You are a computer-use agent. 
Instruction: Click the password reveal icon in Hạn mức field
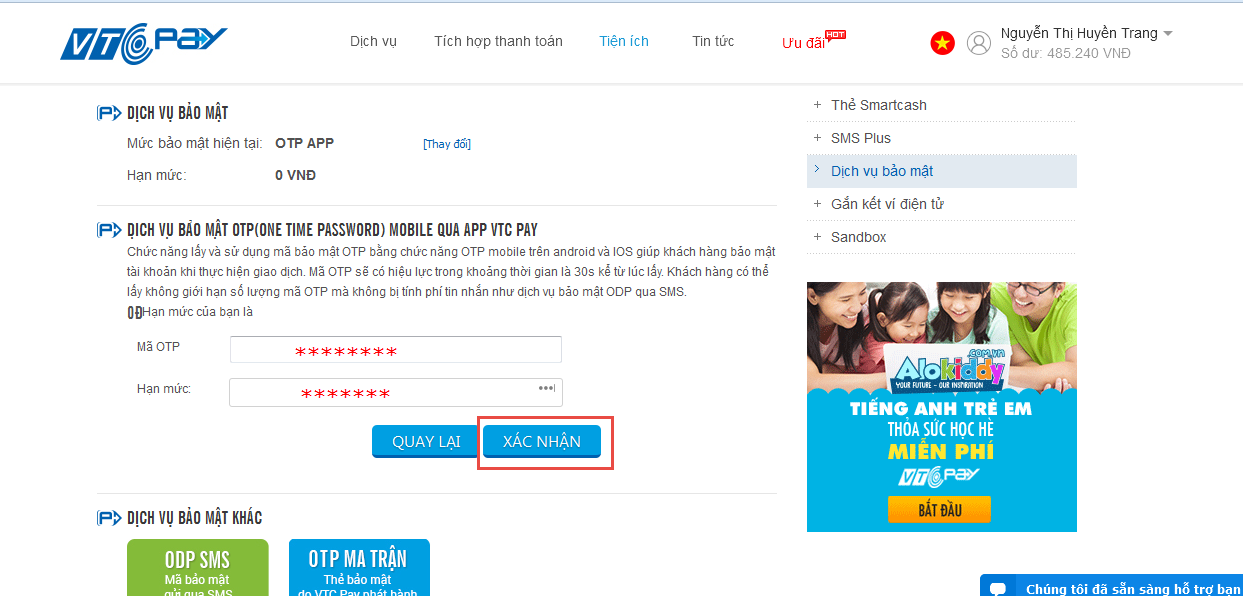click(546, 388)
